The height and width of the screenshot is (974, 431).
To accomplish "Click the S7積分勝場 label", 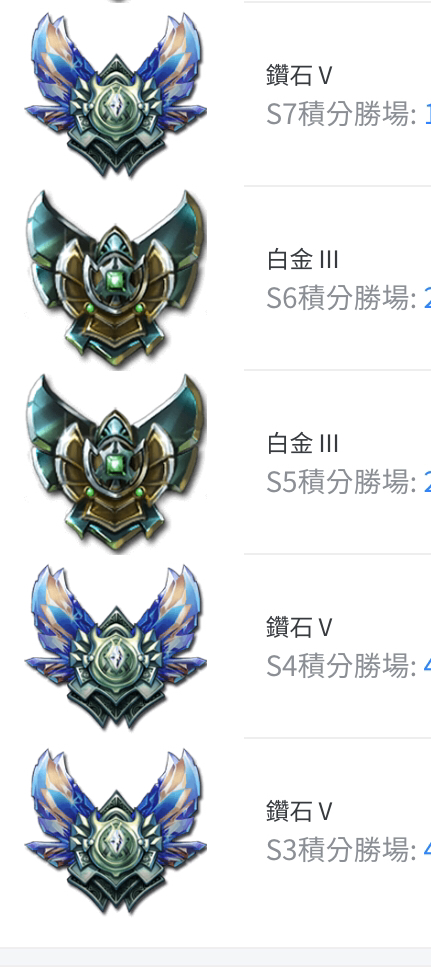I will tap(341, 114).
